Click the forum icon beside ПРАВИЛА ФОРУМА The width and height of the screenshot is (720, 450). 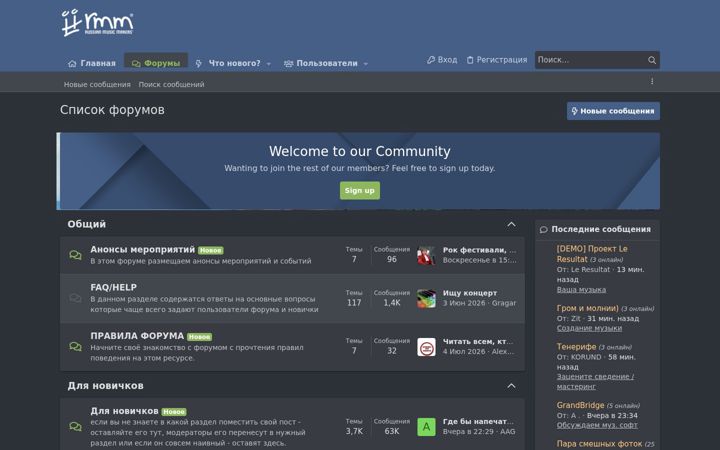(x=75, y=347)
